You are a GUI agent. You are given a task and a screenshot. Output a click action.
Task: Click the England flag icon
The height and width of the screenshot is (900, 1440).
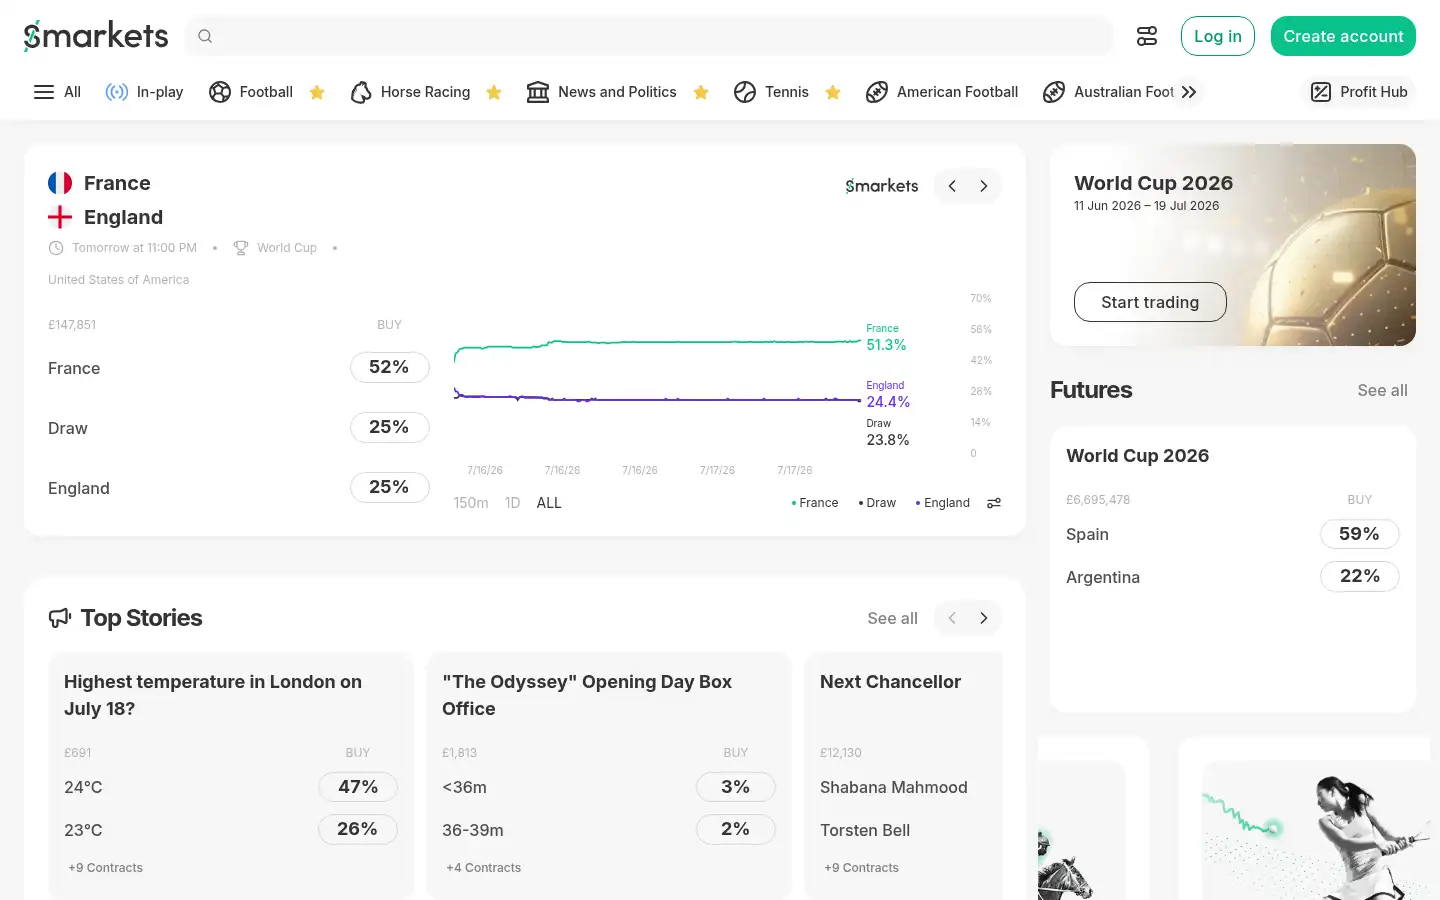60,217
